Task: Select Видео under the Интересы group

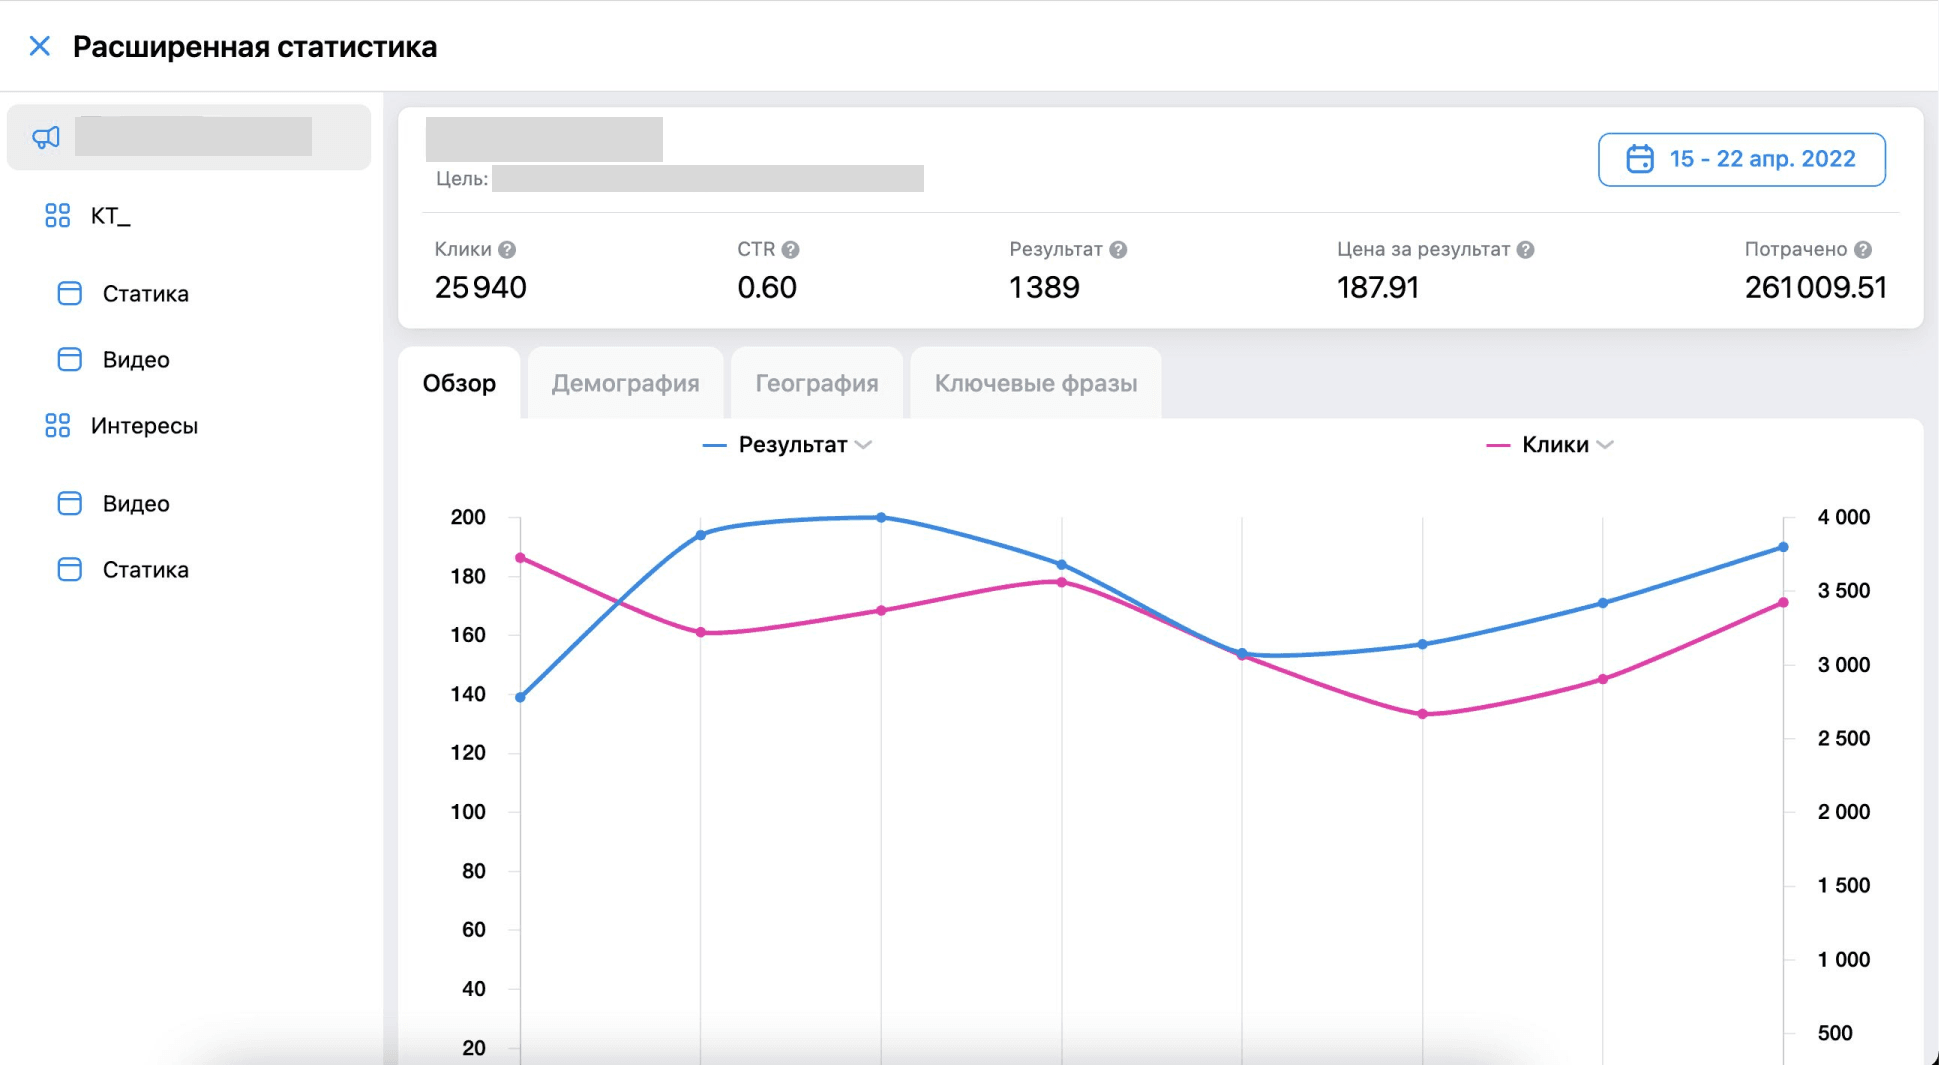Action: click(x=136, y=504)
